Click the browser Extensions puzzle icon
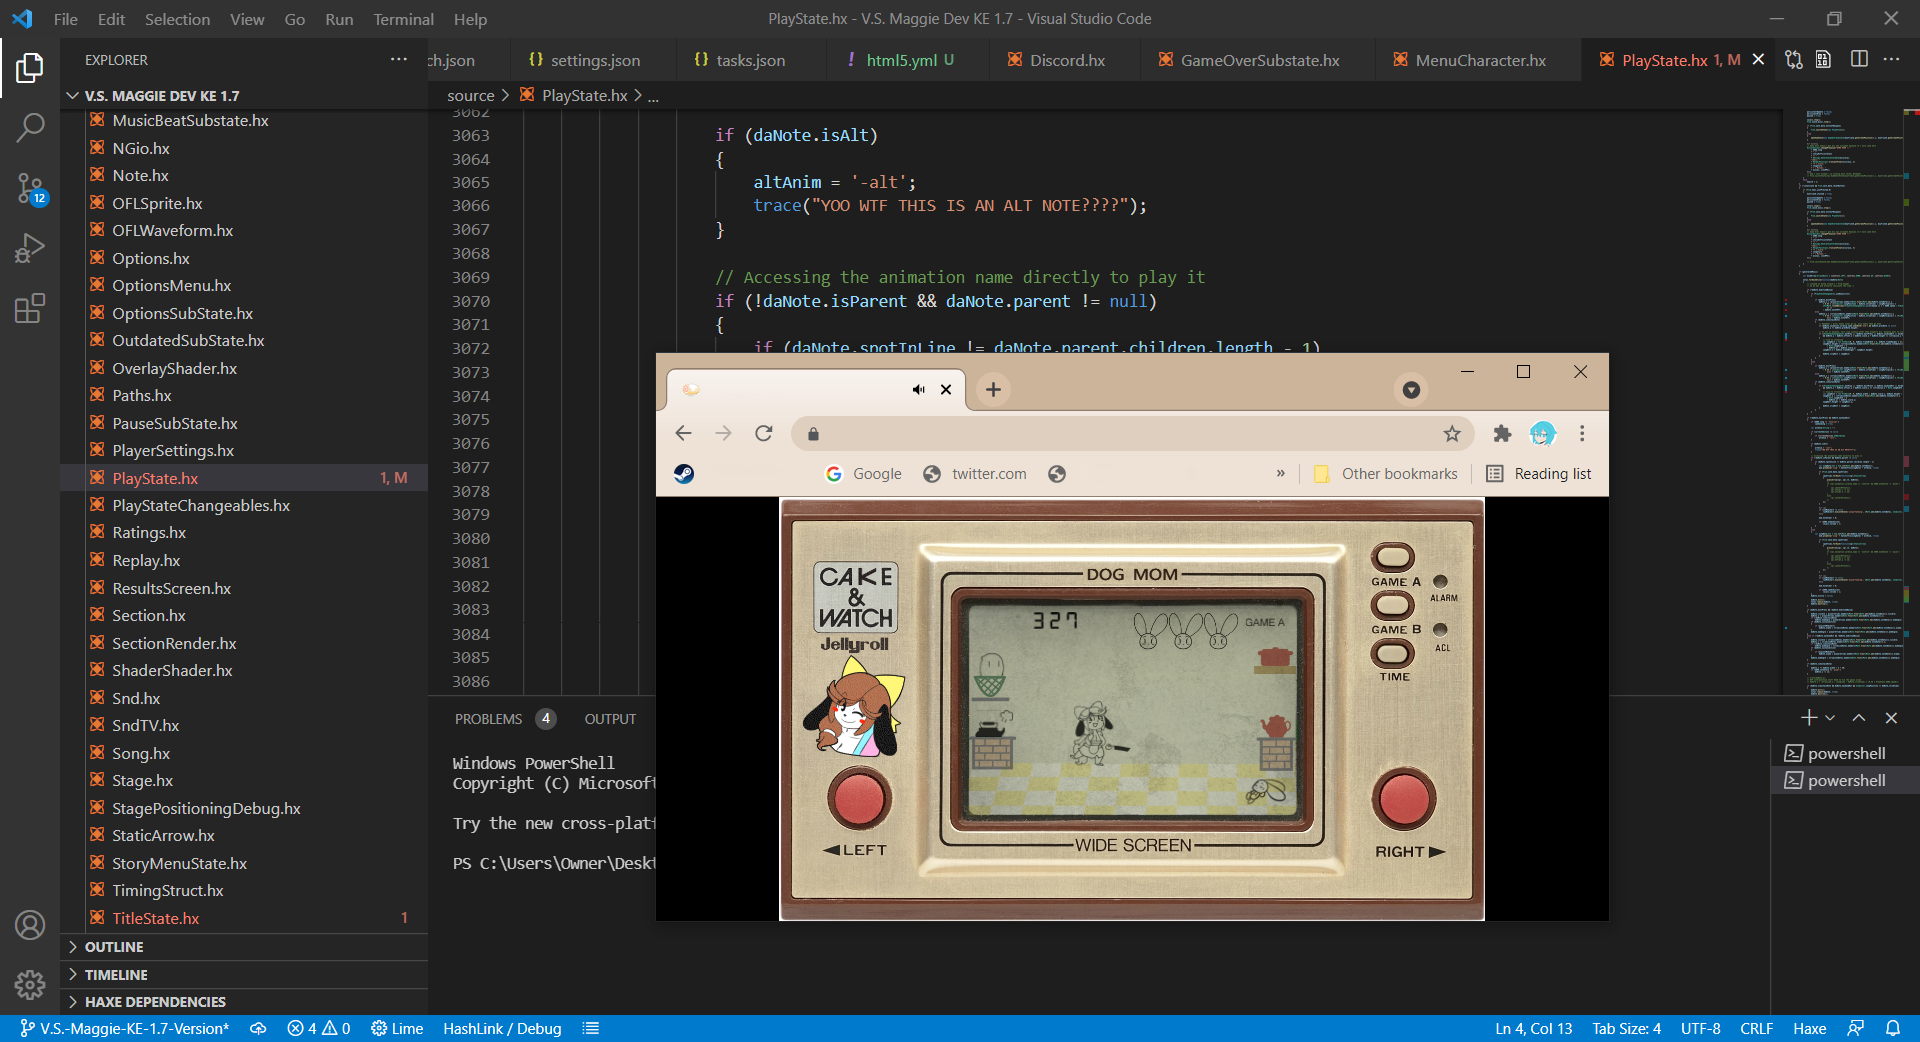The image size is (1920, 1042). (x=1501, y=434)
